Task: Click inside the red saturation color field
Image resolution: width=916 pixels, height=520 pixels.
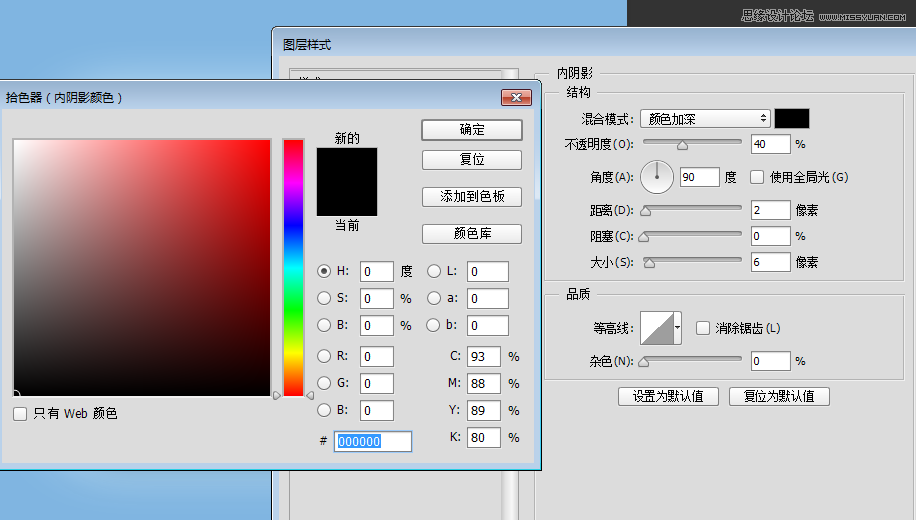Action: pos(142,268)
